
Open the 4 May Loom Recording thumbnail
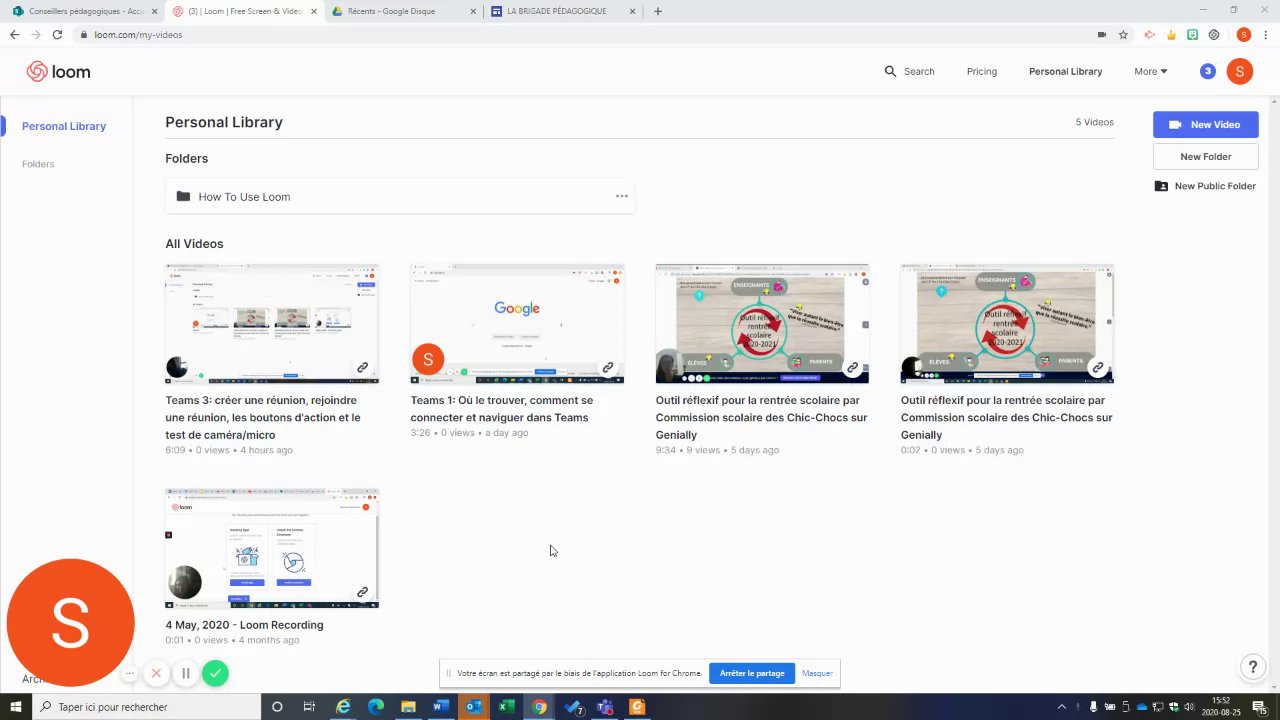[272, 548]
